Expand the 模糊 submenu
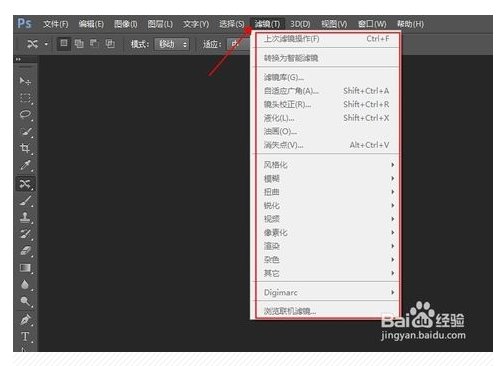 [327, 178]
